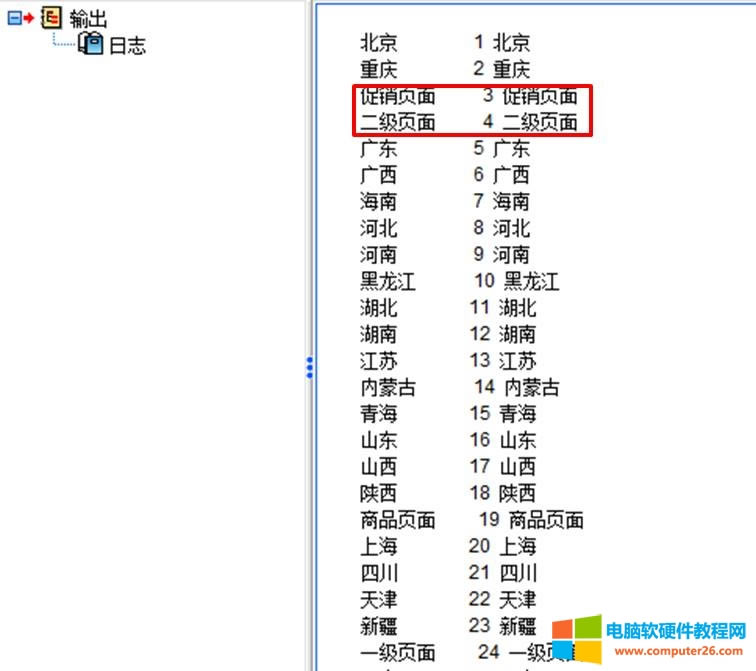Click the 日志 log icon
Image resolution: width=756 pixels, height=671 pixels.
[90, 45]
